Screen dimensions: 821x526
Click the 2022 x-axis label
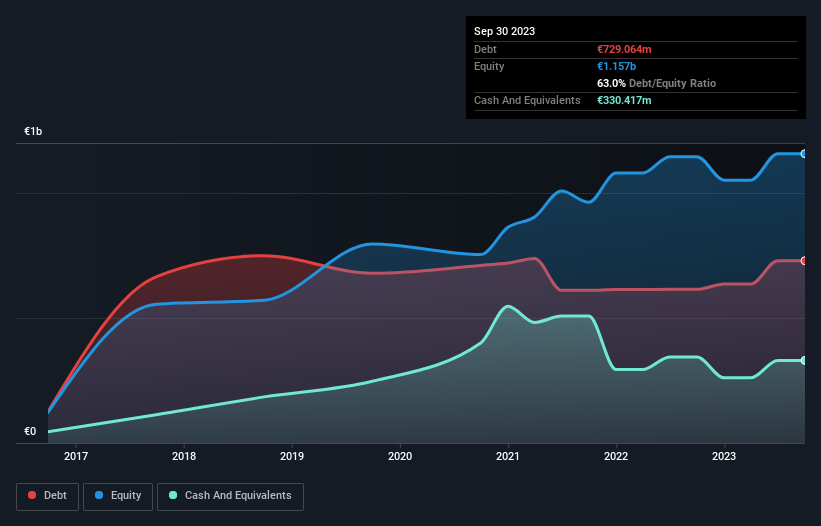pyautogui.click(x=616, y=456)
